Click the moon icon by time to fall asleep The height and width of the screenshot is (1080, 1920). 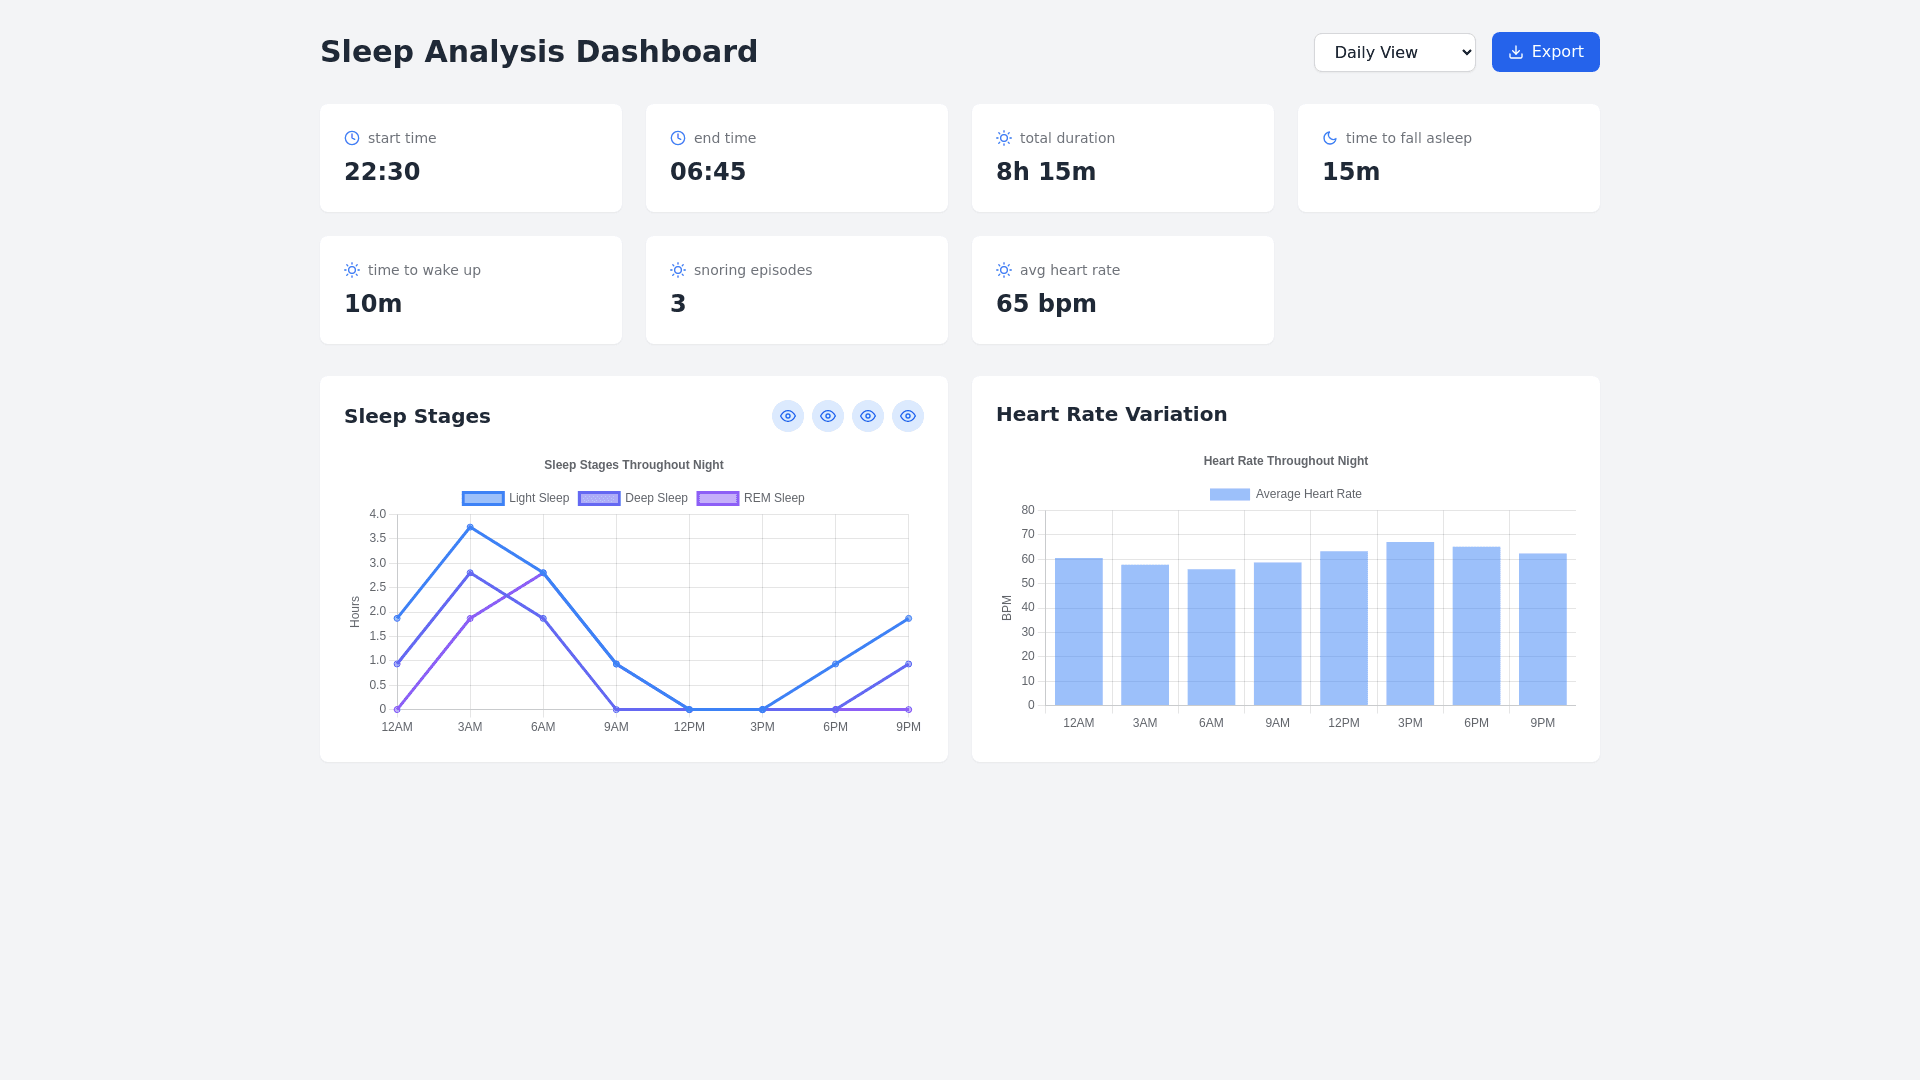[1330, 138]
